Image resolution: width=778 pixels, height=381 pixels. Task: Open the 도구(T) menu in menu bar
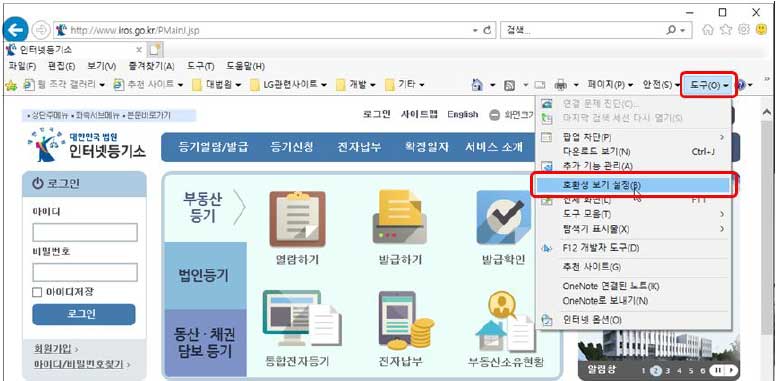tap(201, 66)
